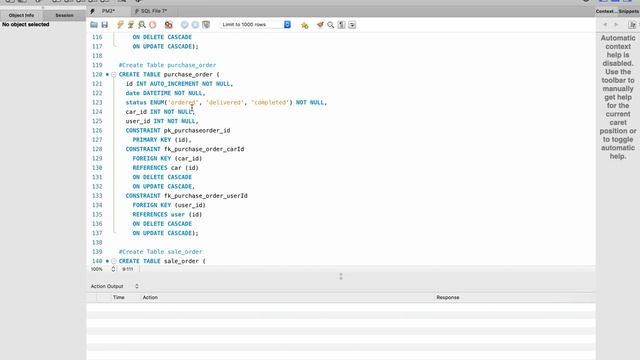Save the script with the floppy disk icon
640x360 pixels.
tap(105, 25)
